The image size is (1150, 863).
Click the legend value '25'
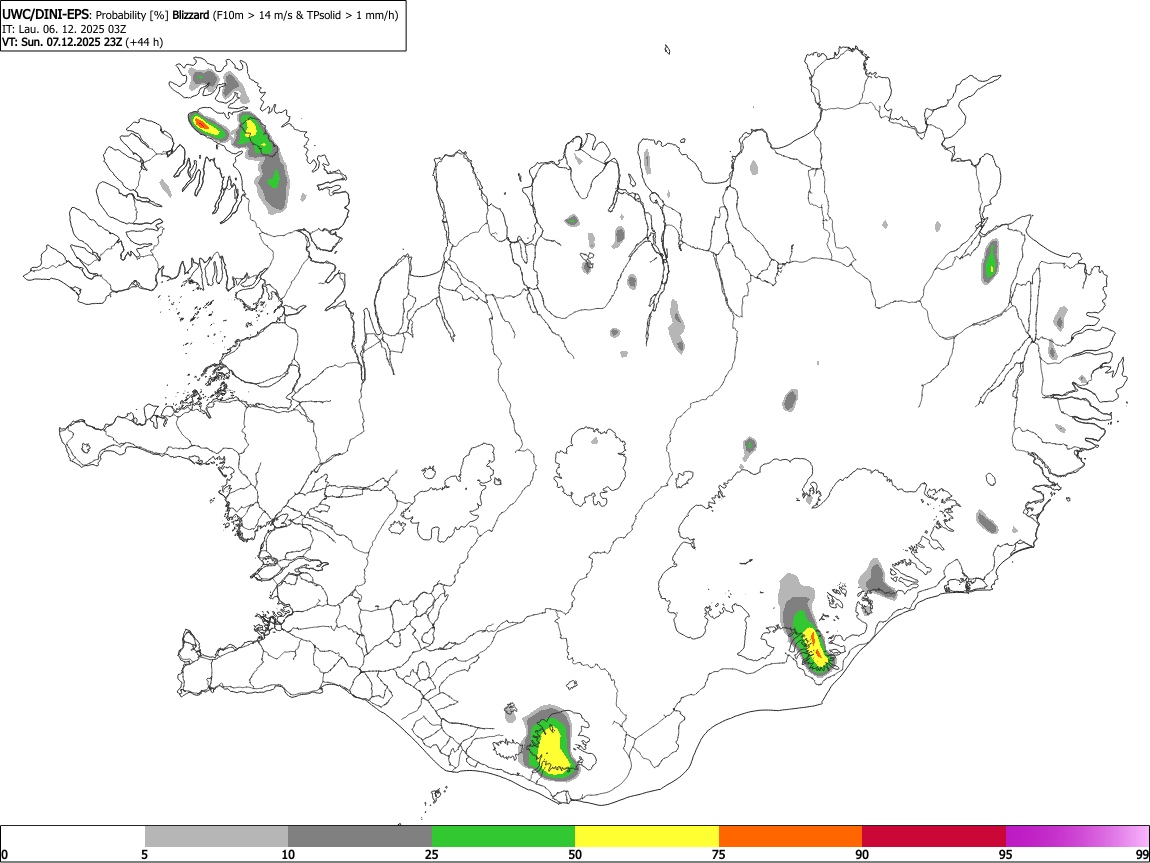click(432, 854)
